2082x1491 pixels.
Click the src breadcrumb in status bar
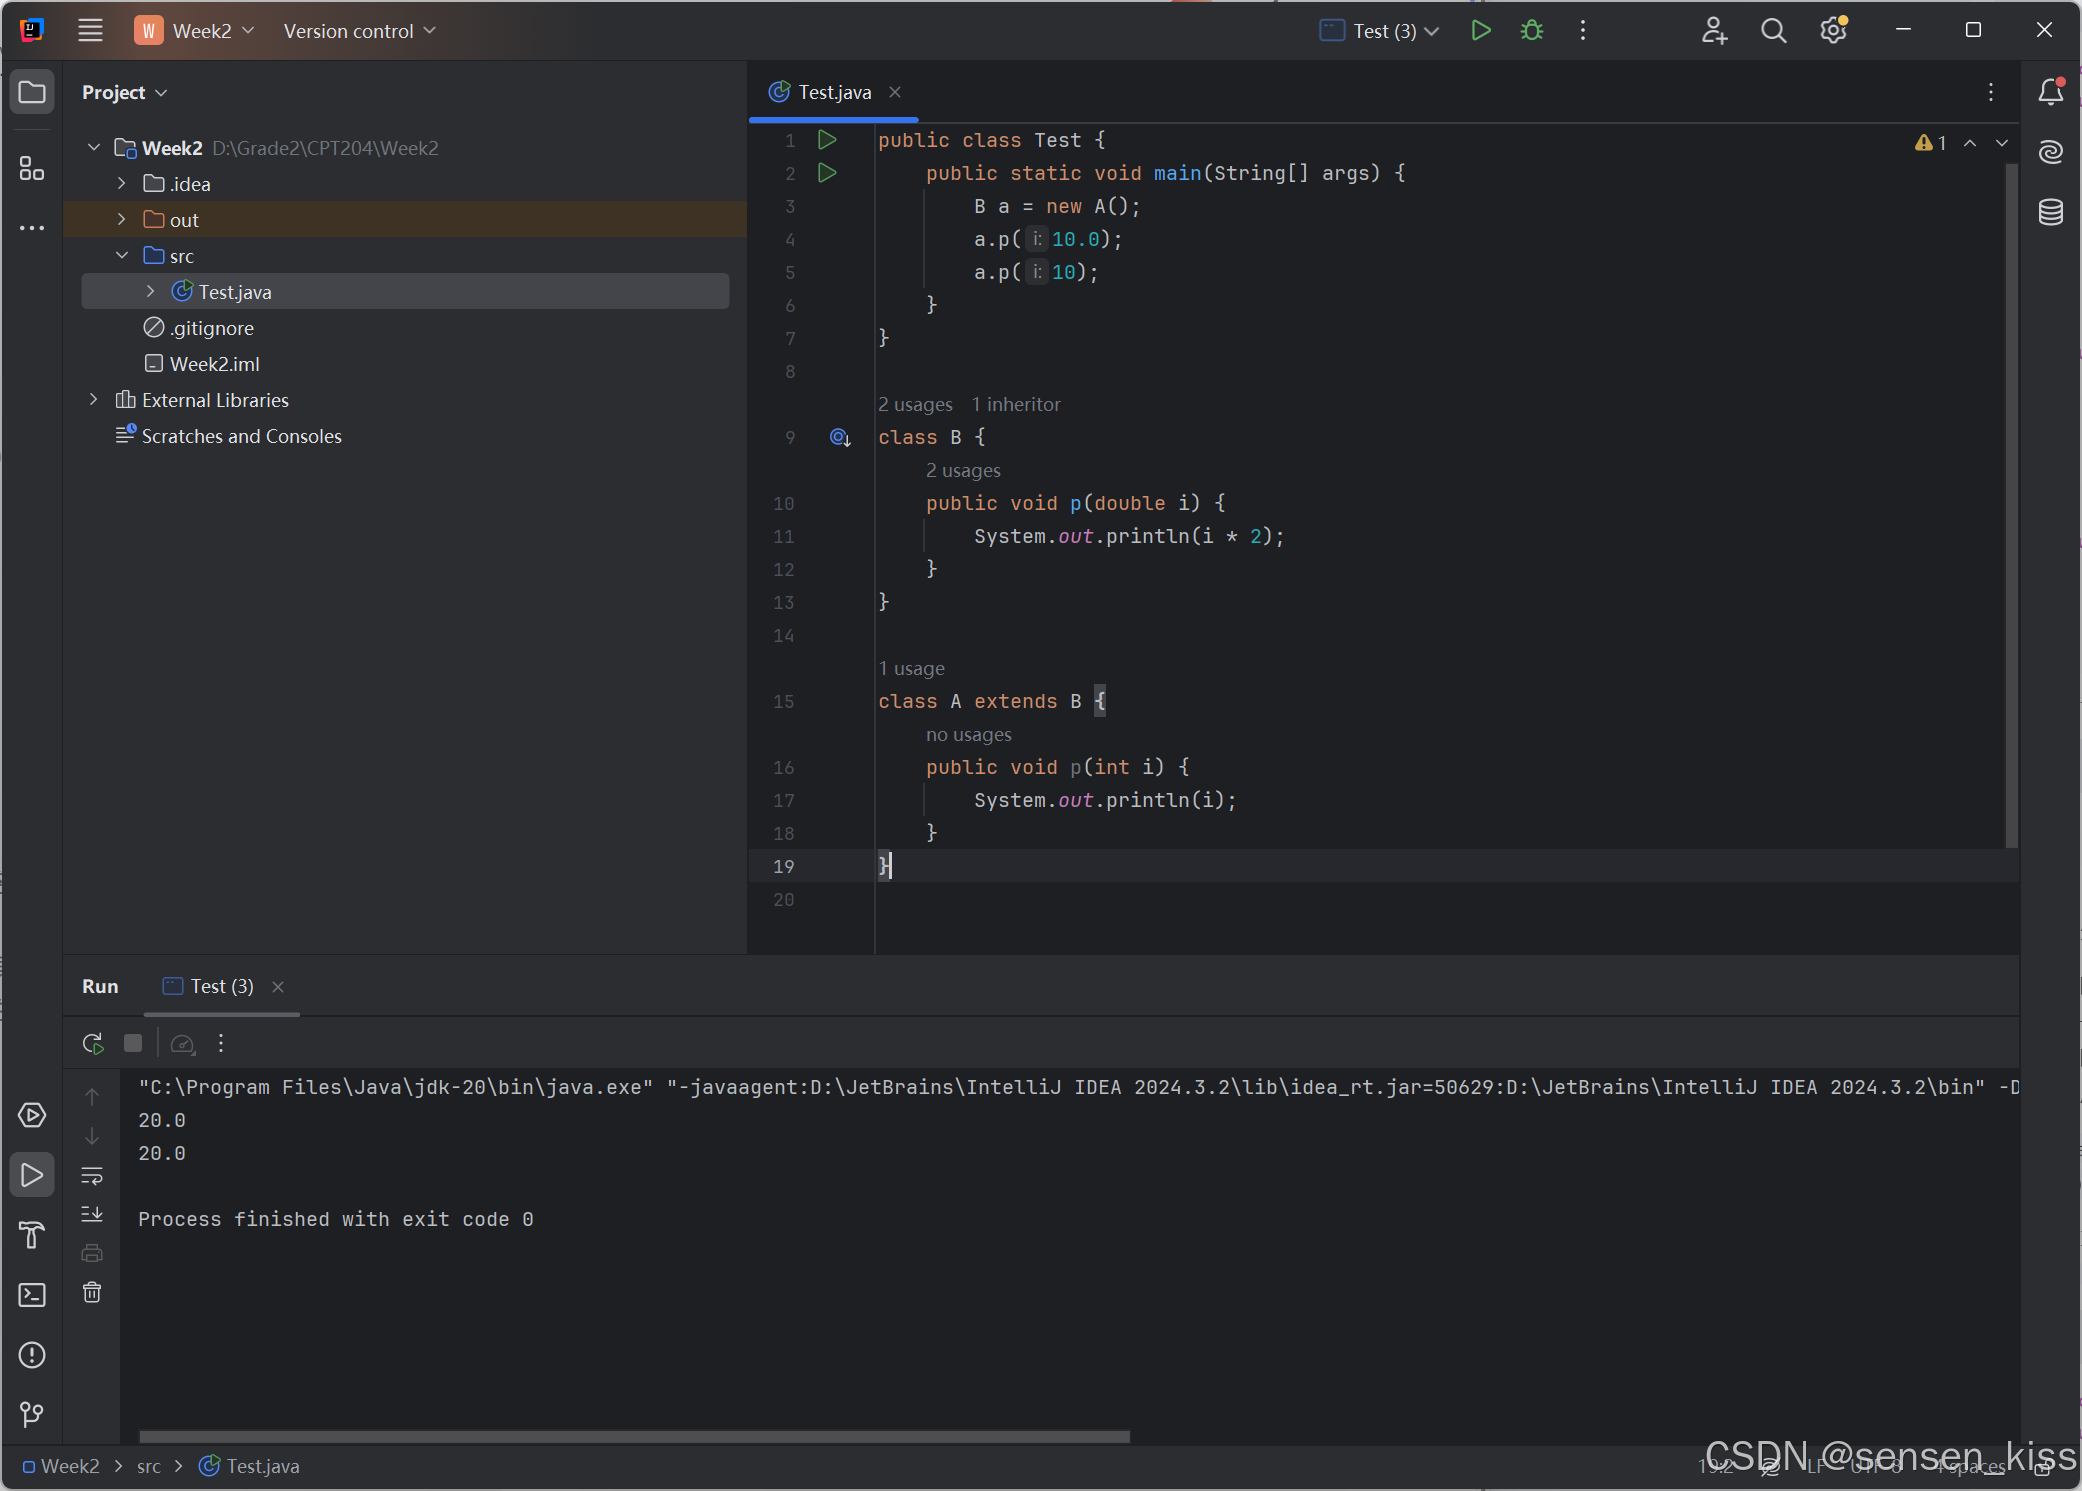pyautogui.click(x=149, y=1466)
